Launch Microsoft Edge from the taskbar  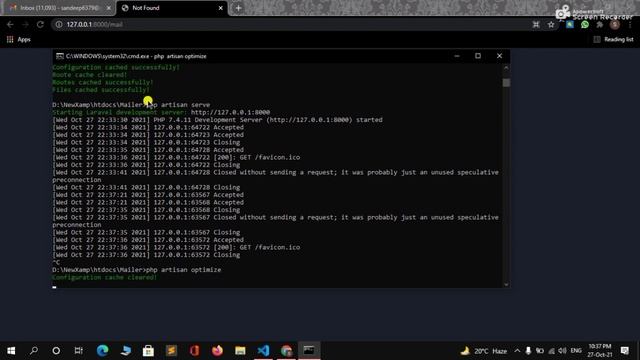point(102,351)
